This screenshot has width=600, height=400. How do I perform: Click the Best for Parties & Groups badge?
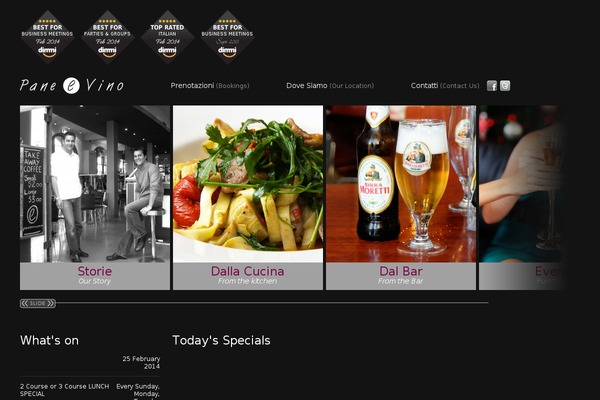point(108,37)
